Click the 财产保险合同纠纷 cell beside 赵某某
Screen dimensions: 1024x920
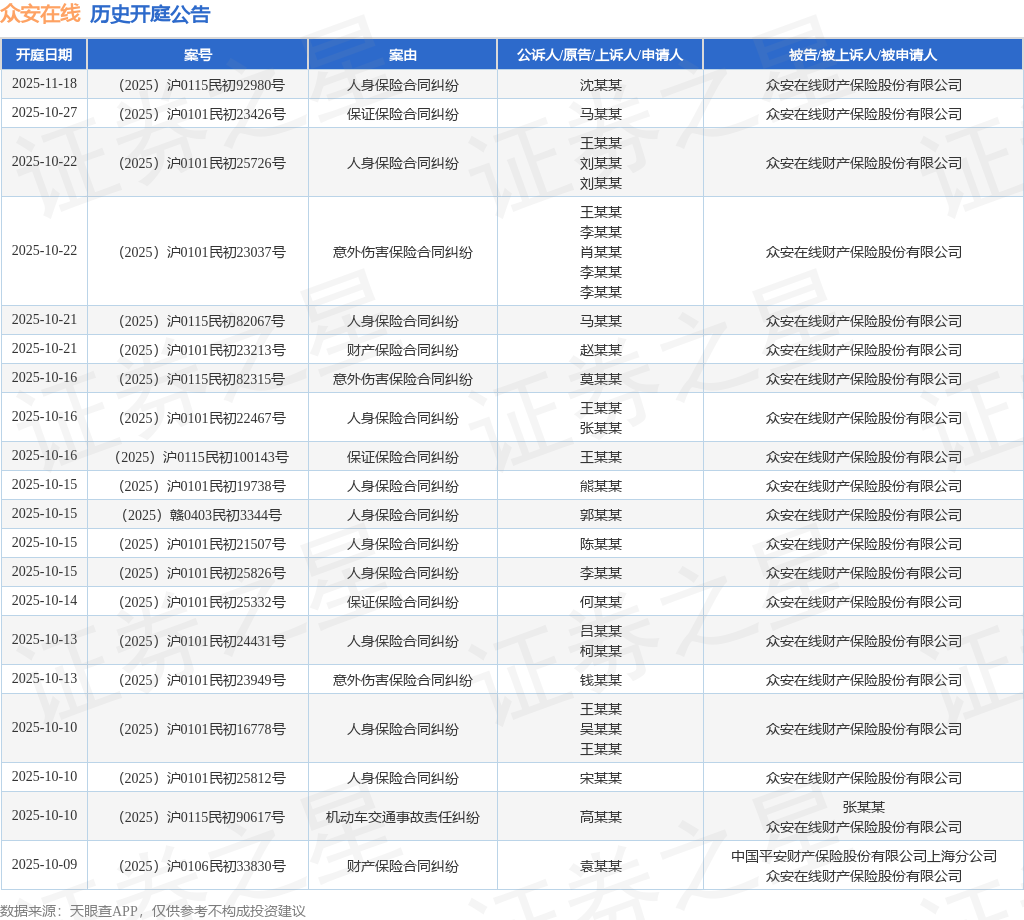[402, 349]
